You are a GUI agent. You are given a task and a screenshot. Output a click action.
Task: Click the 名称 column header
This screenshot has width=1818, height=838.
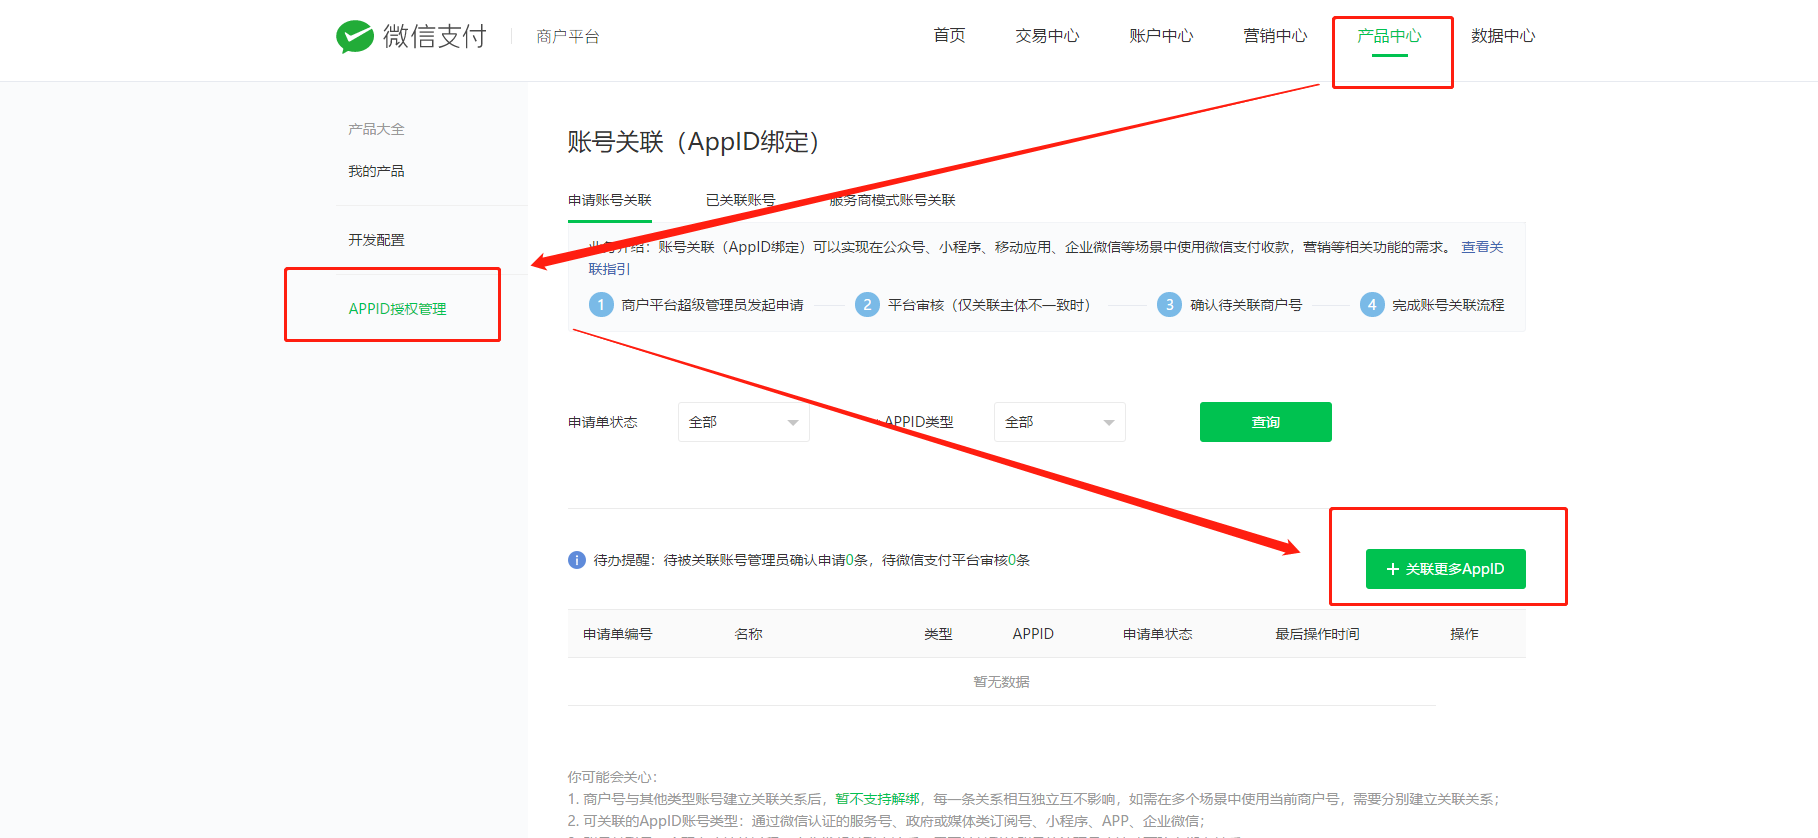click(749, 634)
